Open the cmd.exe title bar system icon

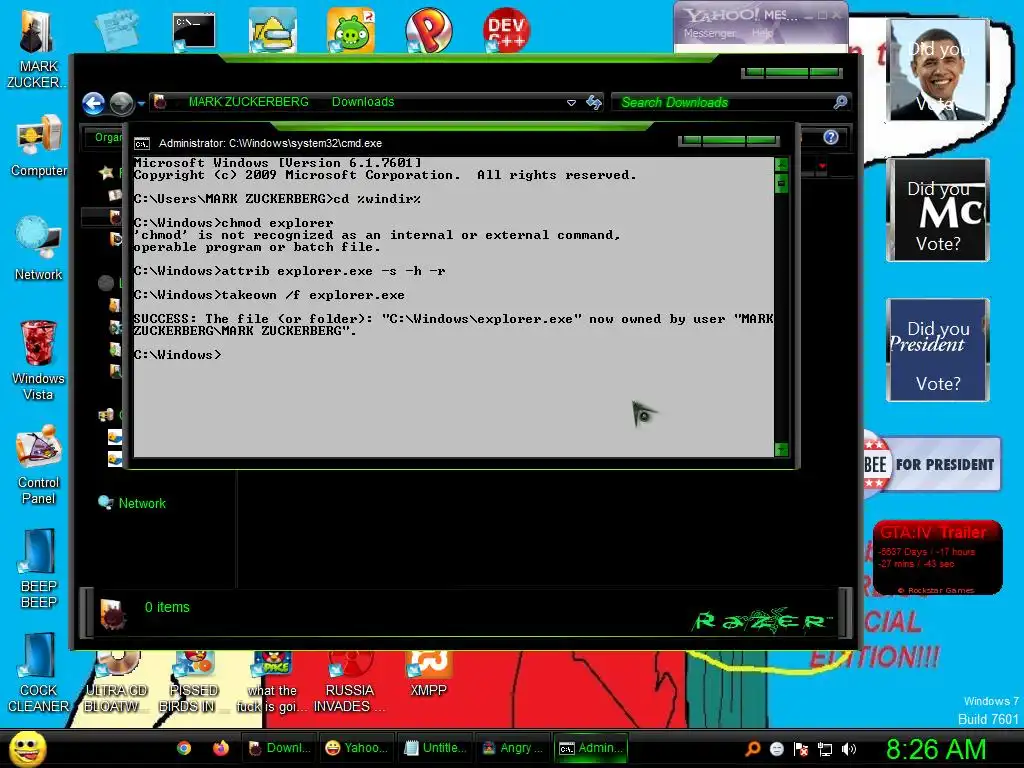[x=142, y=144]
